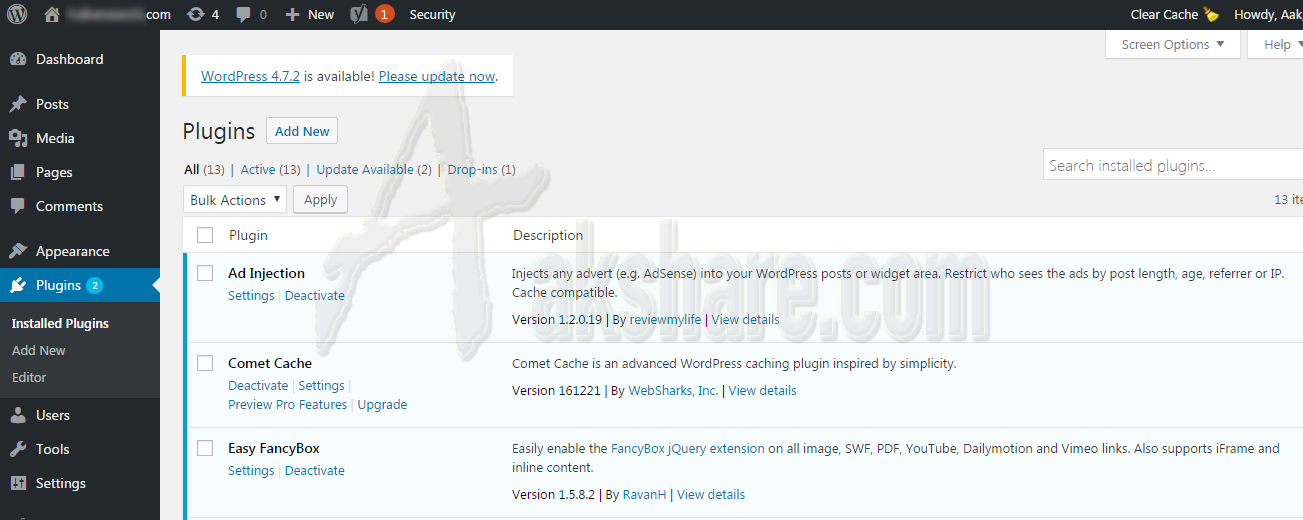Click the Users sidebar icon
Image resolution: width=1303 pixels, height=520 pixels.
click(18, 415)
